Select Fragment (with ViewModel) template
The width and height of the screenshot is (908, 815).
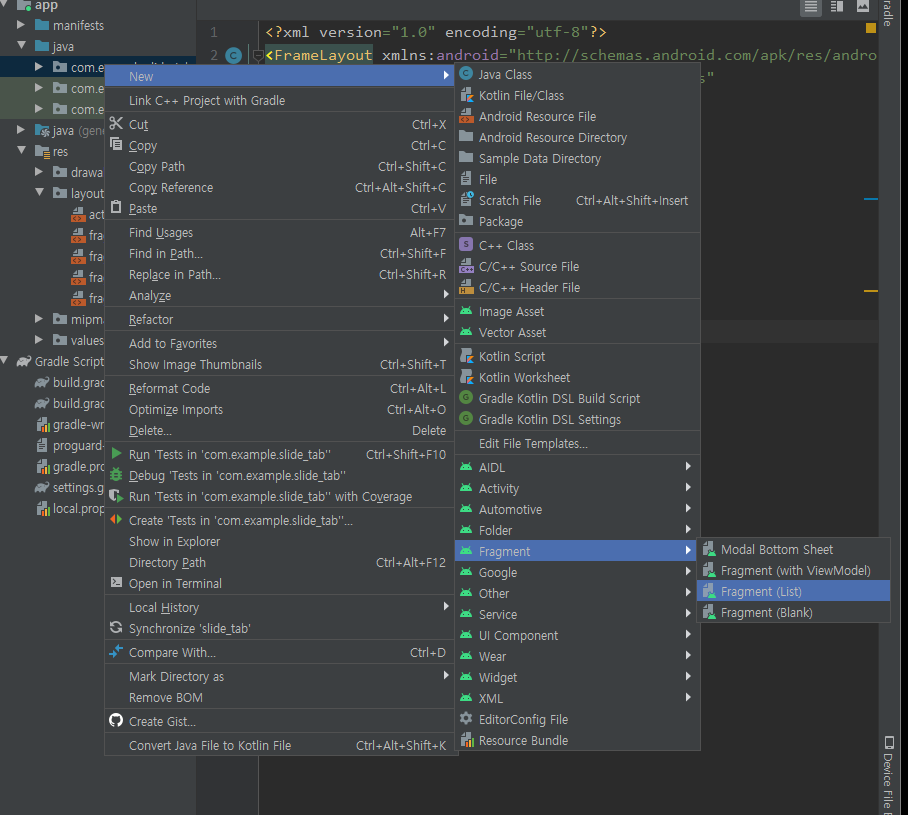click(x=793, y=571)
